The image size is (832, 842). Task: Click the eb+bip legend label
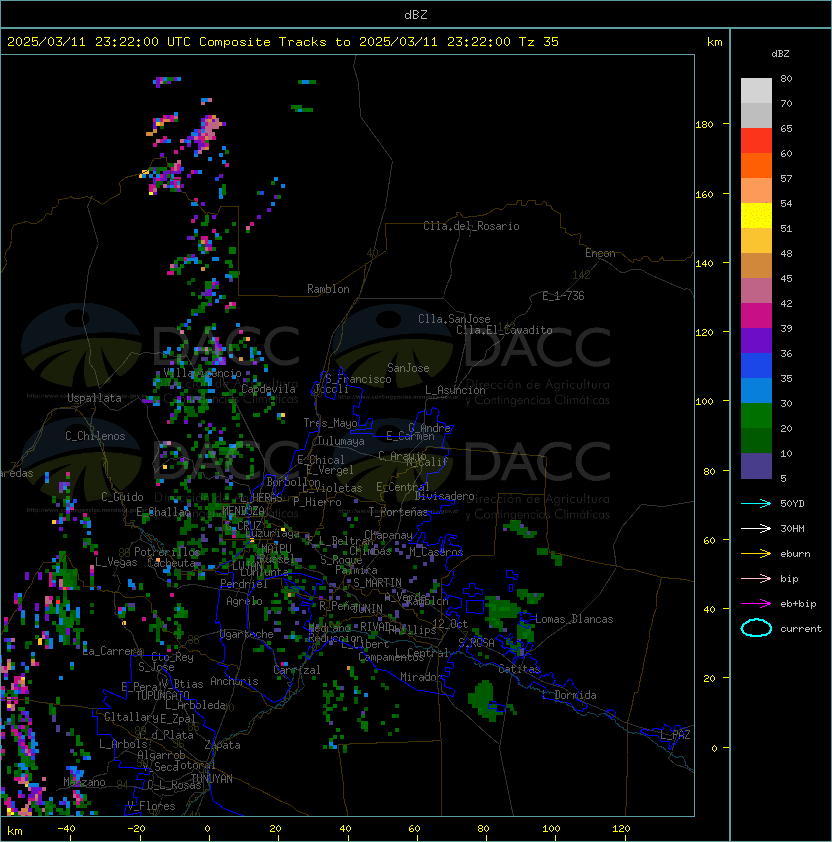coord(798,604)
